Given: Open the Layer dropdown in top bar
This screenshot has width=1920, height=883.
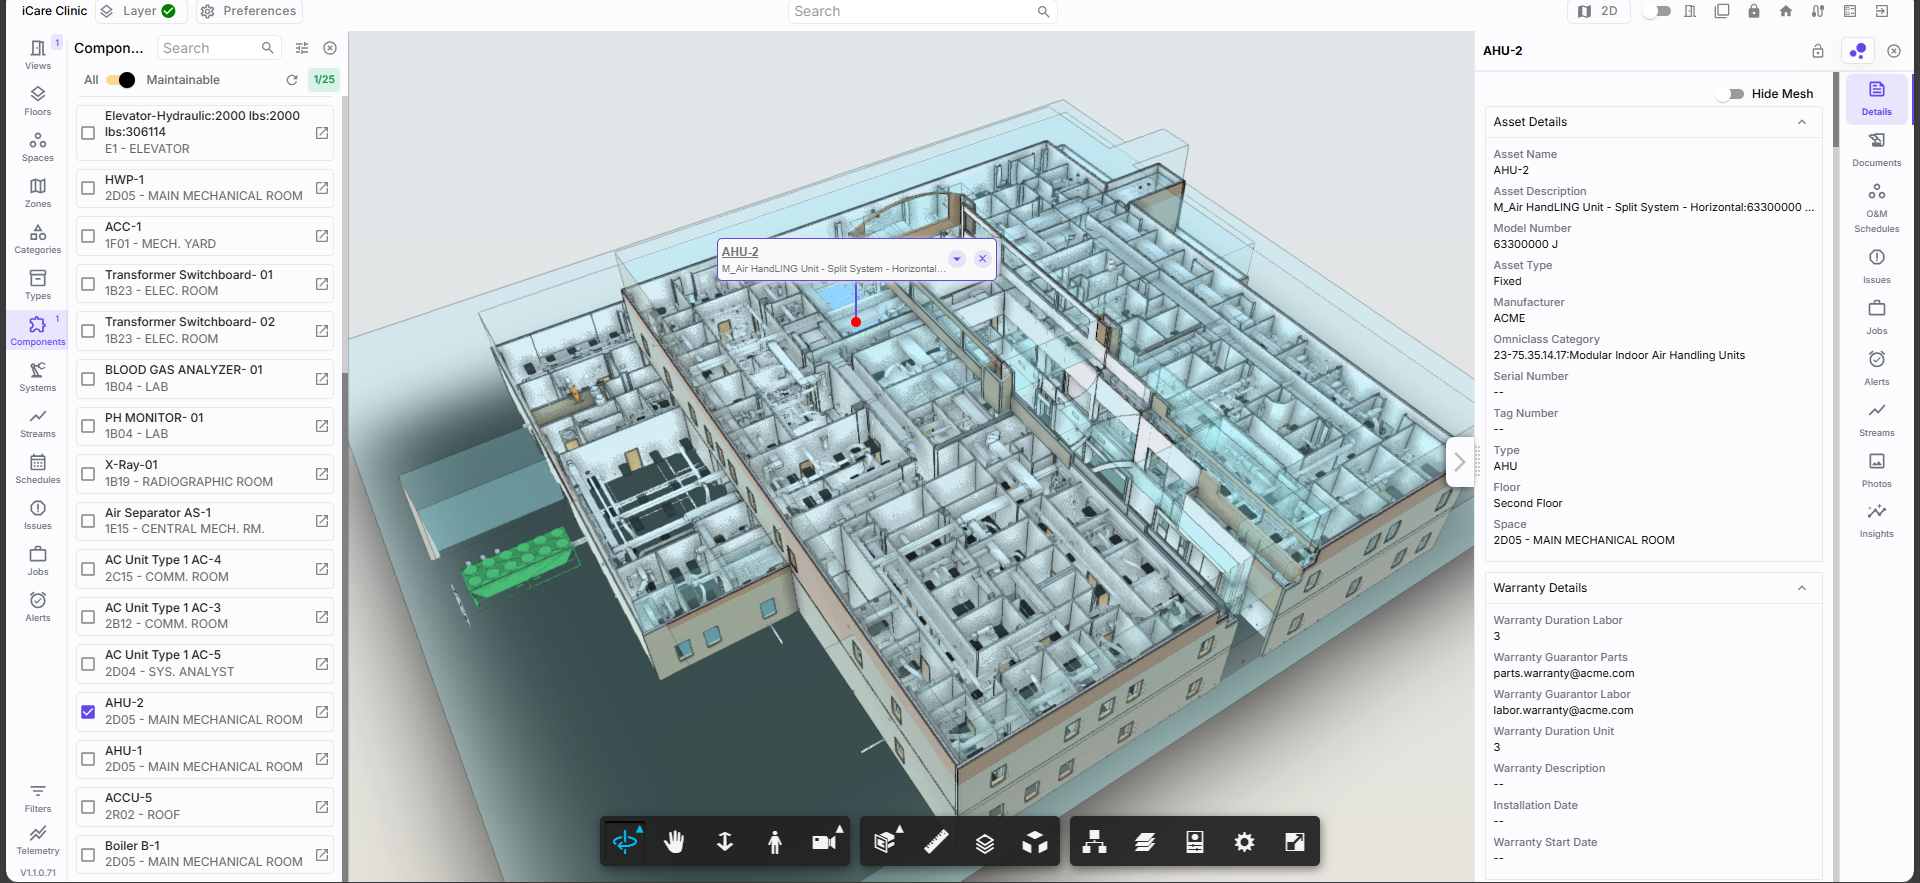Looking at the screenshot, I should pos(139,11).
